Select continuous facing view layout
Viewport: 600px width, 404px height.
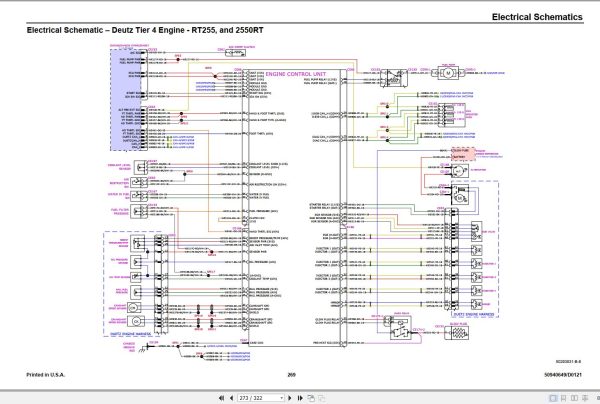tap(585, 398)
